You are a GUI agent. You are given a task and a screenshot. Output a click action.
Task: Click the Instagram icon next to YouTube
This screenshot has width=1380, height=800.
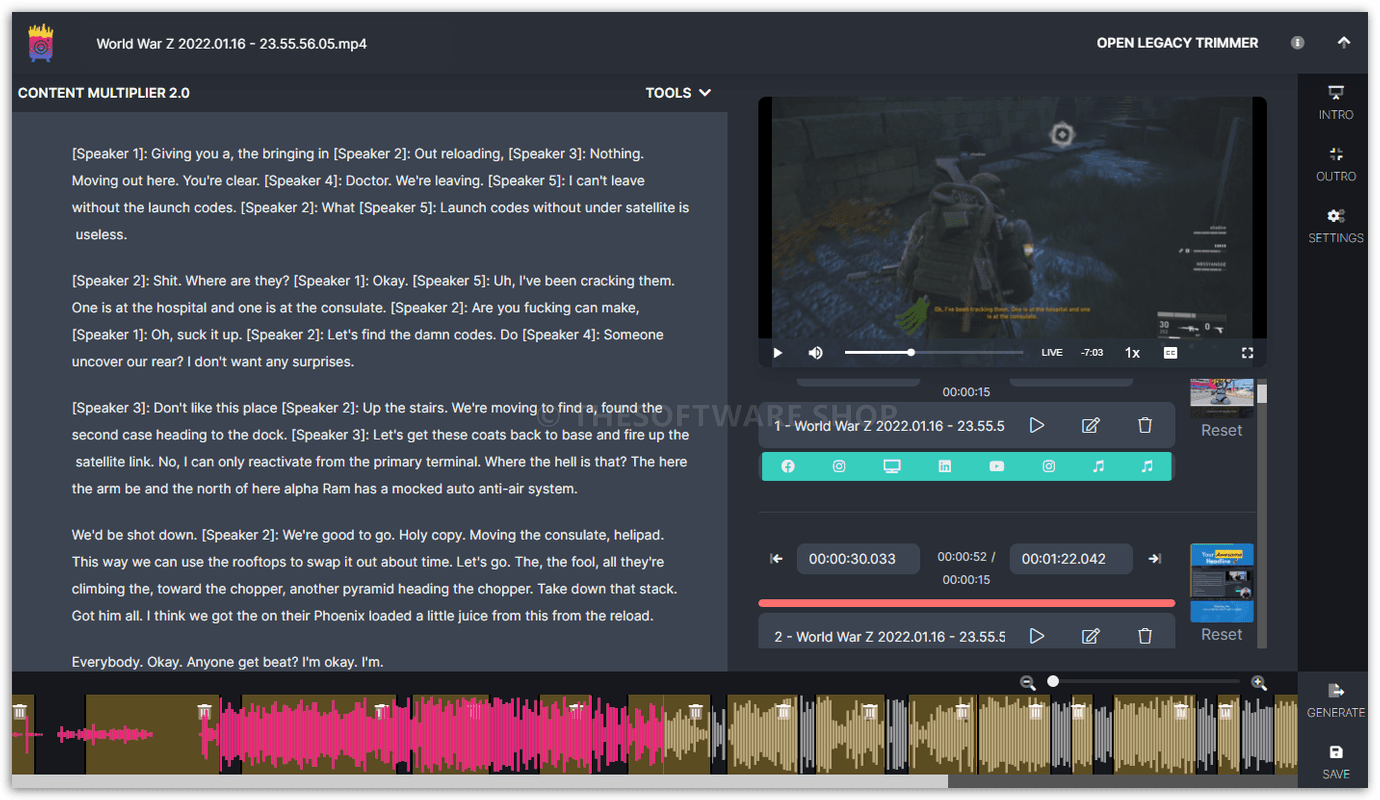(x=1049, y=467)
